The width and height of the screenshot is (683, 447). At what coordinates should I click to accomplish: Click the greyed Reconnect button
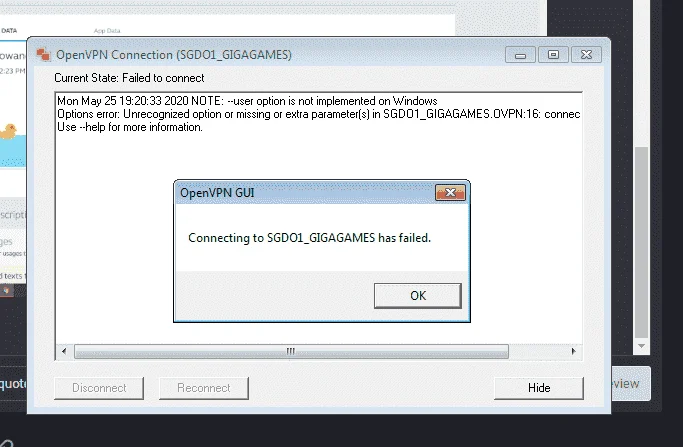[x=204, y=388]
